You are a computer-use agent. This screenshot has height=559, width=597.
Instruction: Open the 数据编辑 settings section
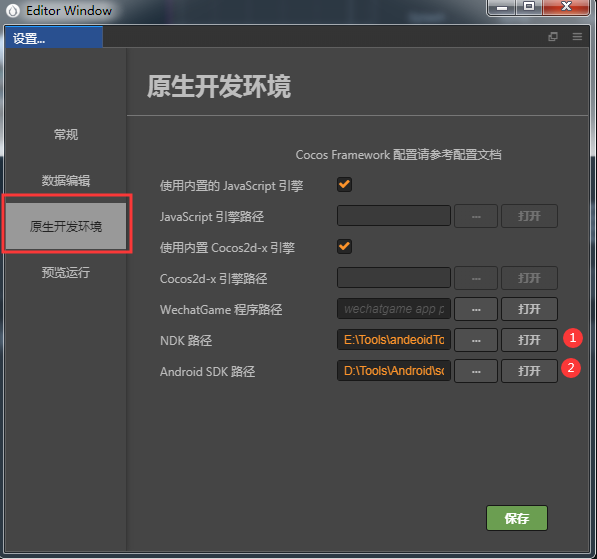(65, 180)
